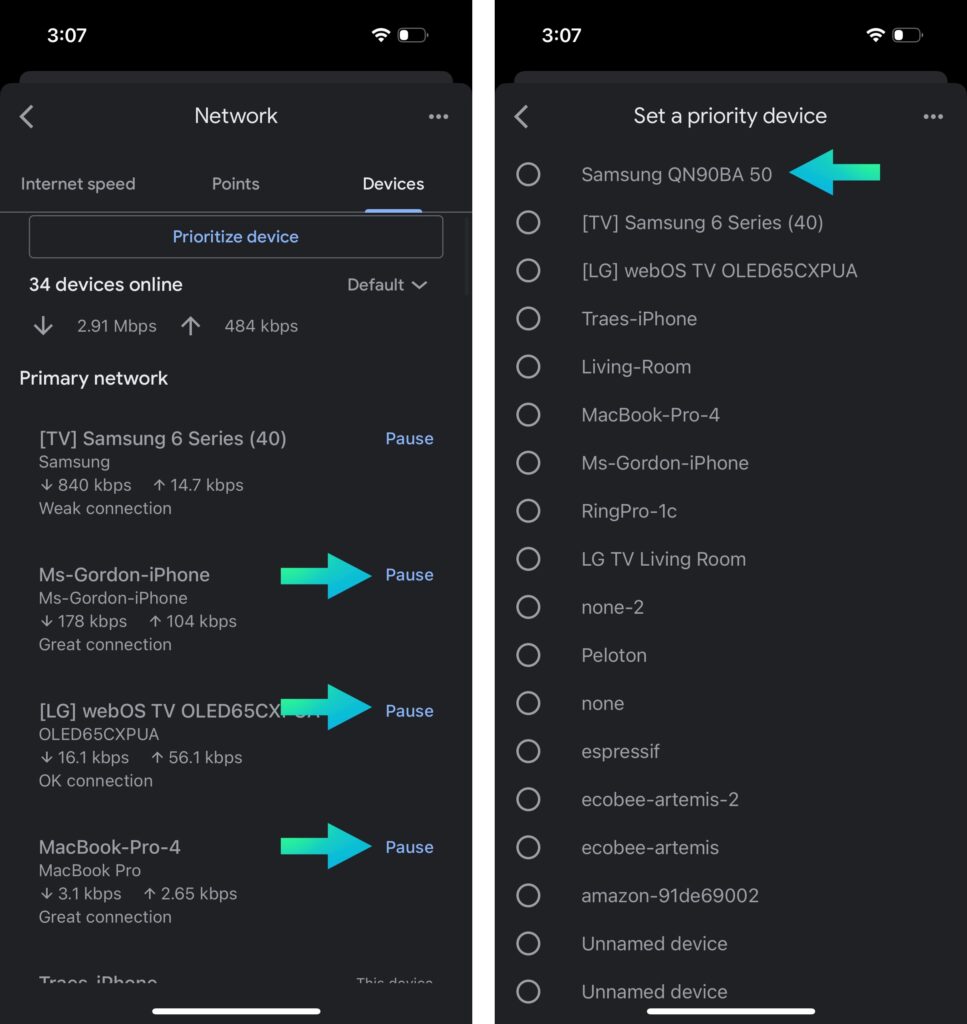Screen dimensions: 967x1024
Task: Go back from the Network screen
Action: [27, 117]
